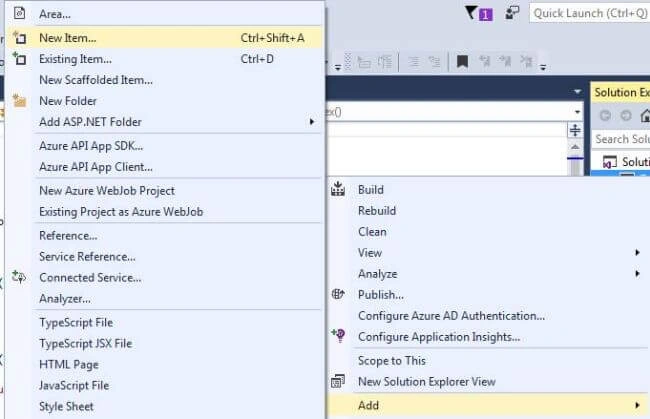Open Area option in the Add submenu

click(x=164, y=14)
